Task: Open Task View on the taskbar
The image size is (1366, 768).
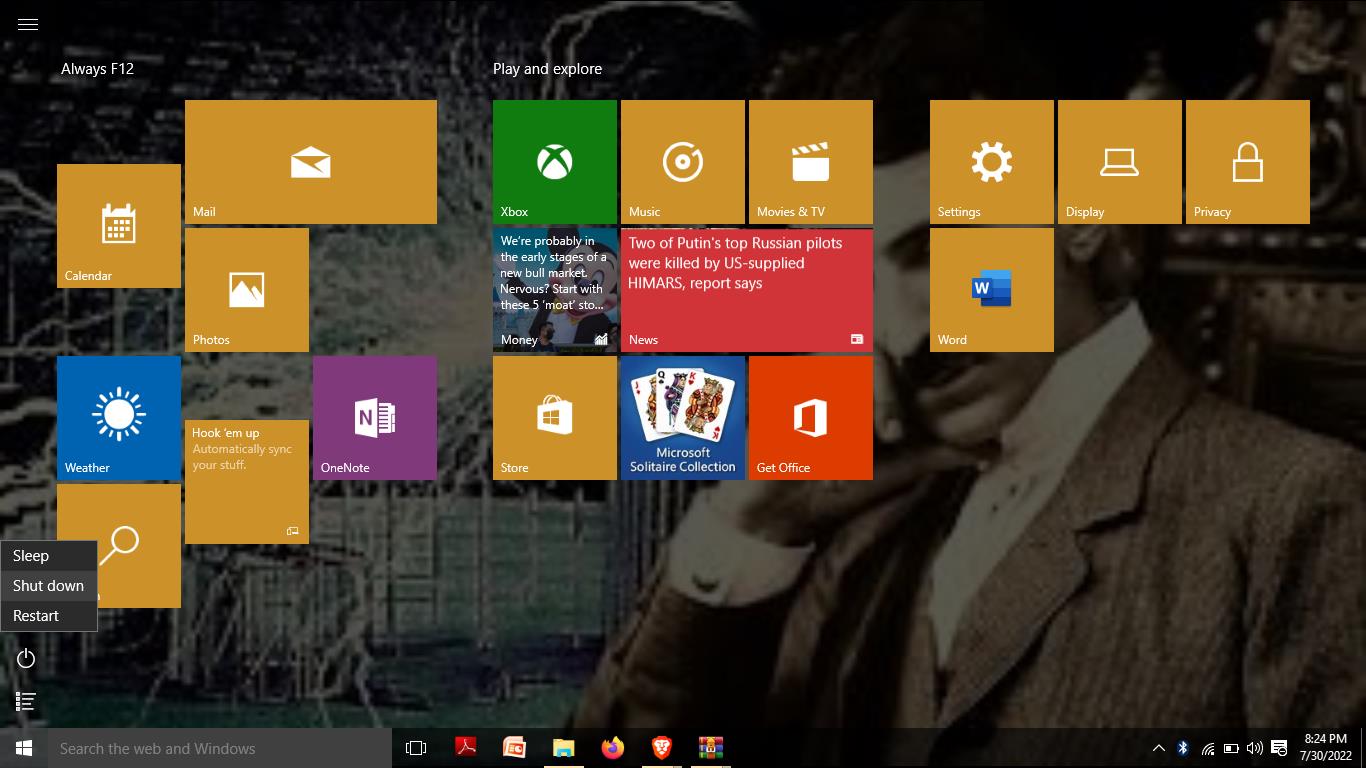Action: click(x=416, y=748)
